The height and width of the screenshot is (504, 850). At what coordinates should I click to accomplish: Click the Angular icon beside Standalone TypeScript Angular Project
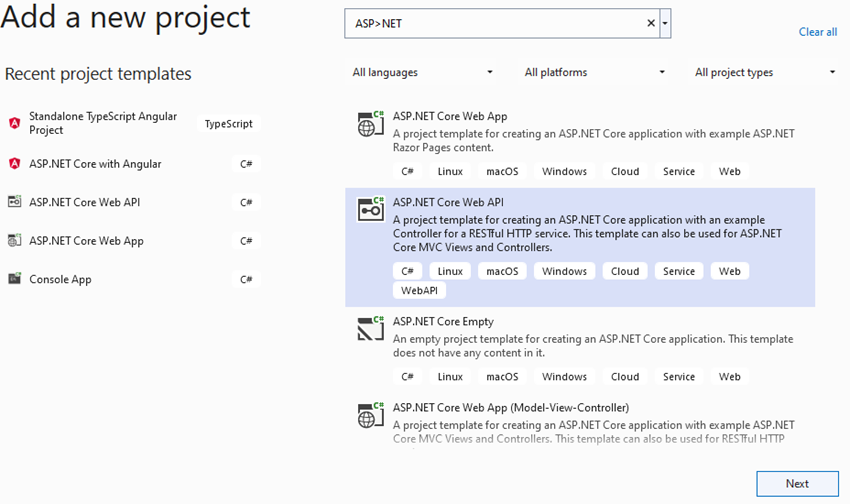coord(15,123)
